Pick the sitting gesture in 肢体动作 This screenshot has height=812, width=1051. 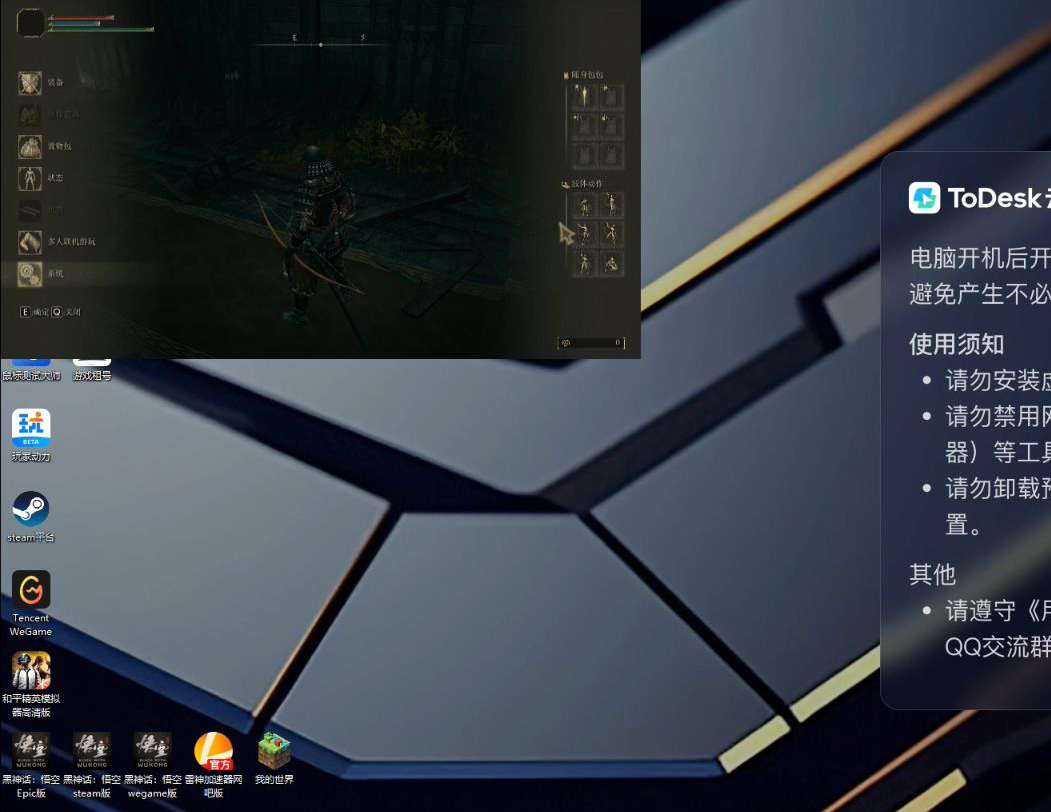(x=611, y=263)
